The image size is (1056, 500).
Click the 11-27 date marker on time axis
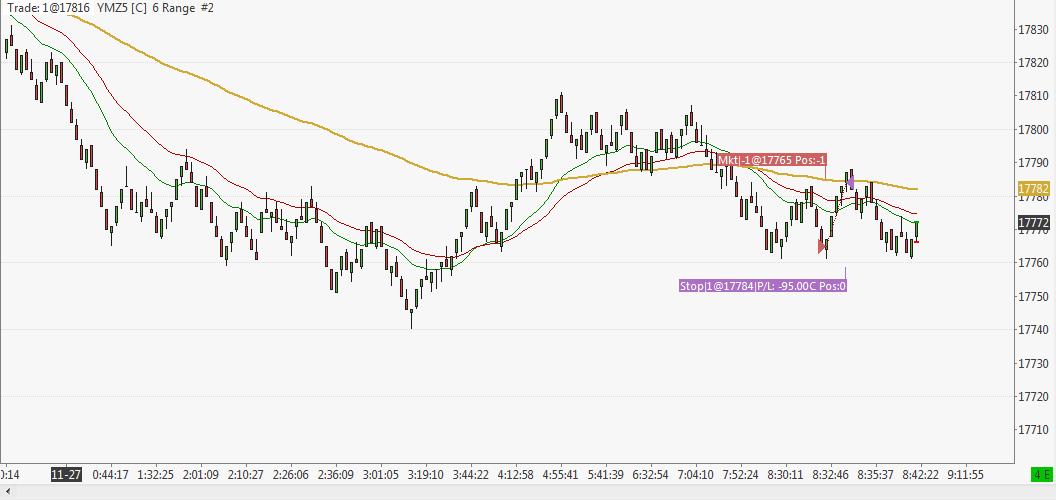pyautogui.click(x=66, y=474)
